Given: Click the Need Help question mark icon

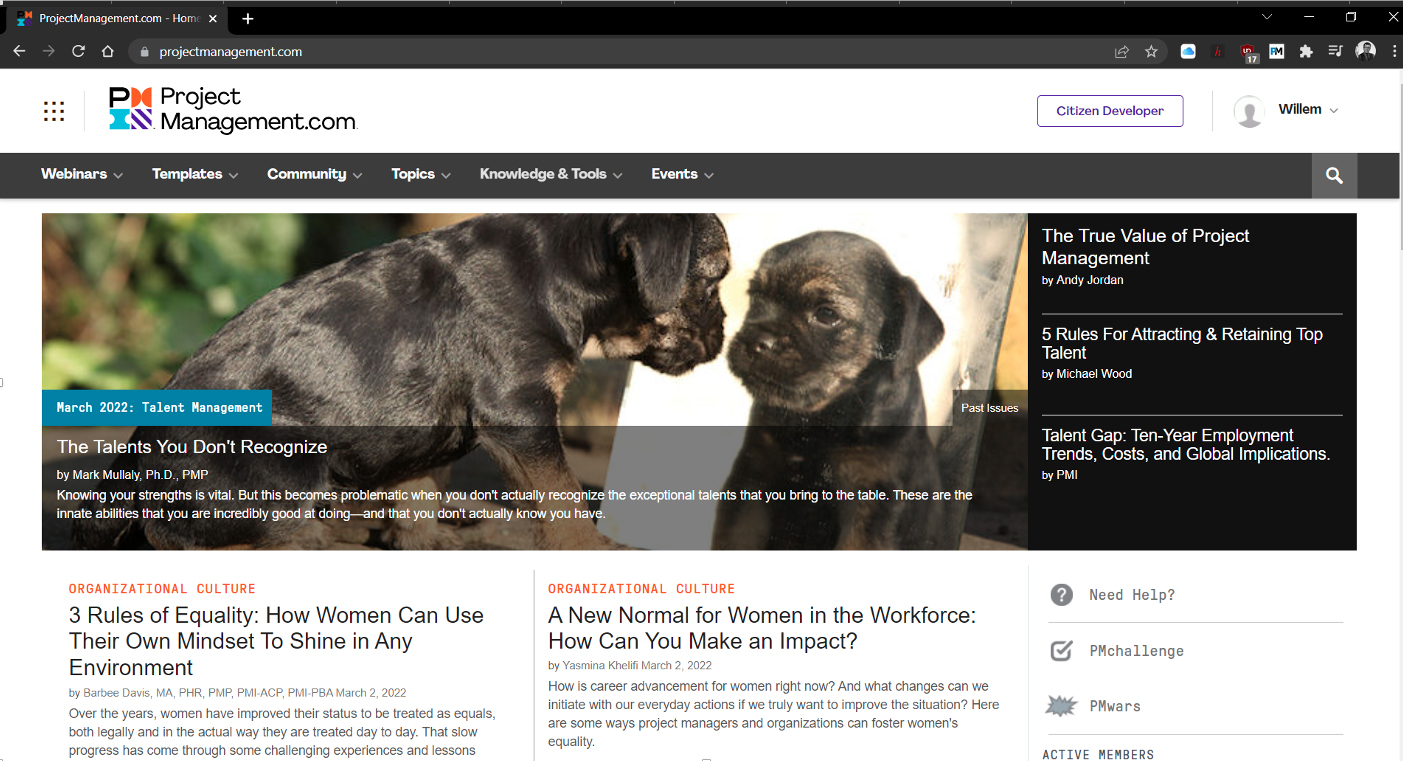Looking at the screenshot, I should pos(1061,594).
